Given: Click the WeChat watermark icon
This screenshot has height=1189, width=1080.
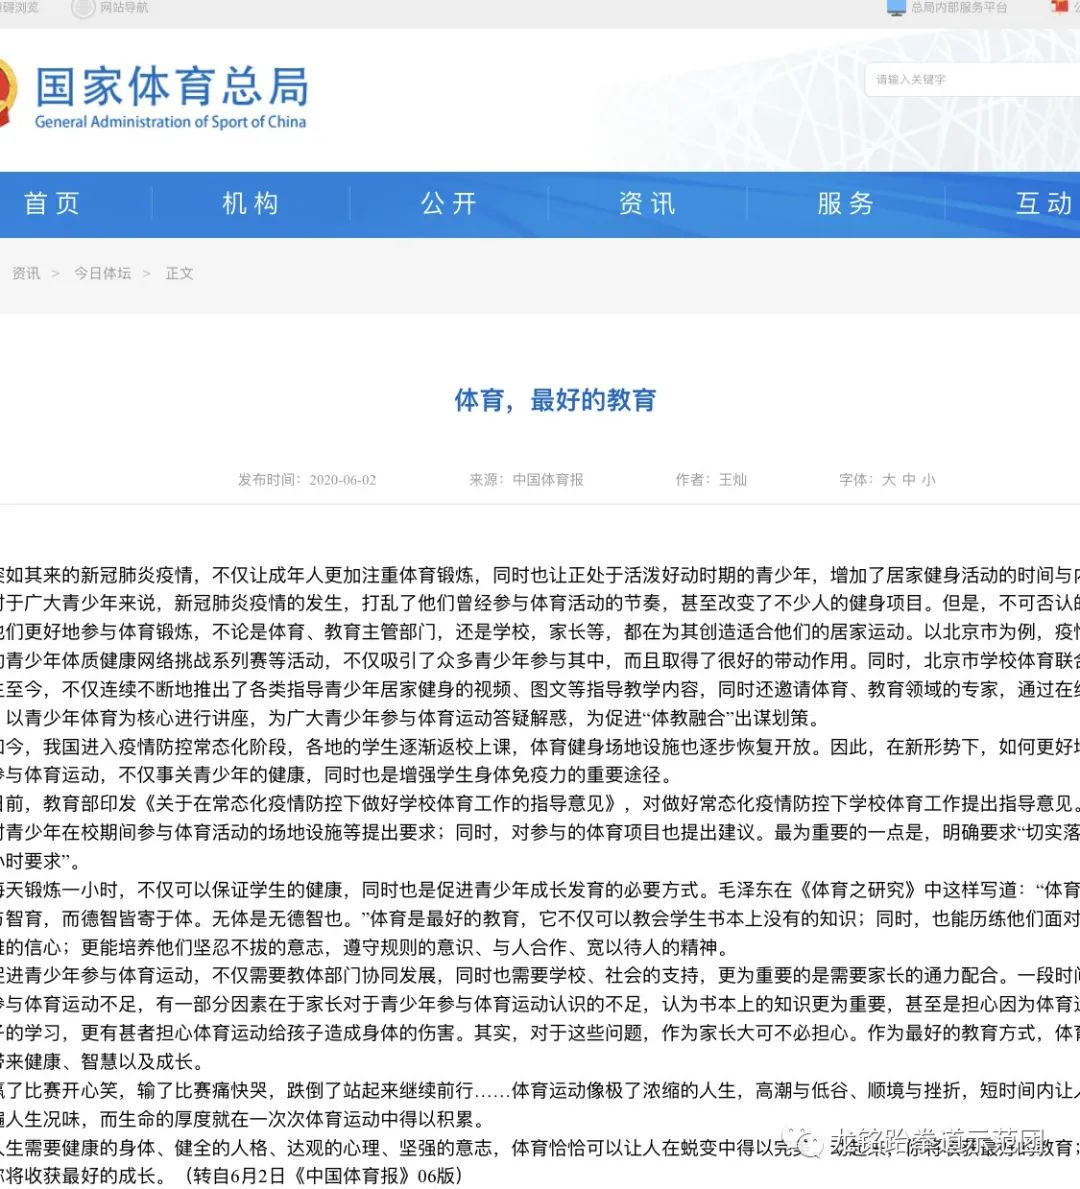Looking at the screenshot, I should (x=803, y=1143).
